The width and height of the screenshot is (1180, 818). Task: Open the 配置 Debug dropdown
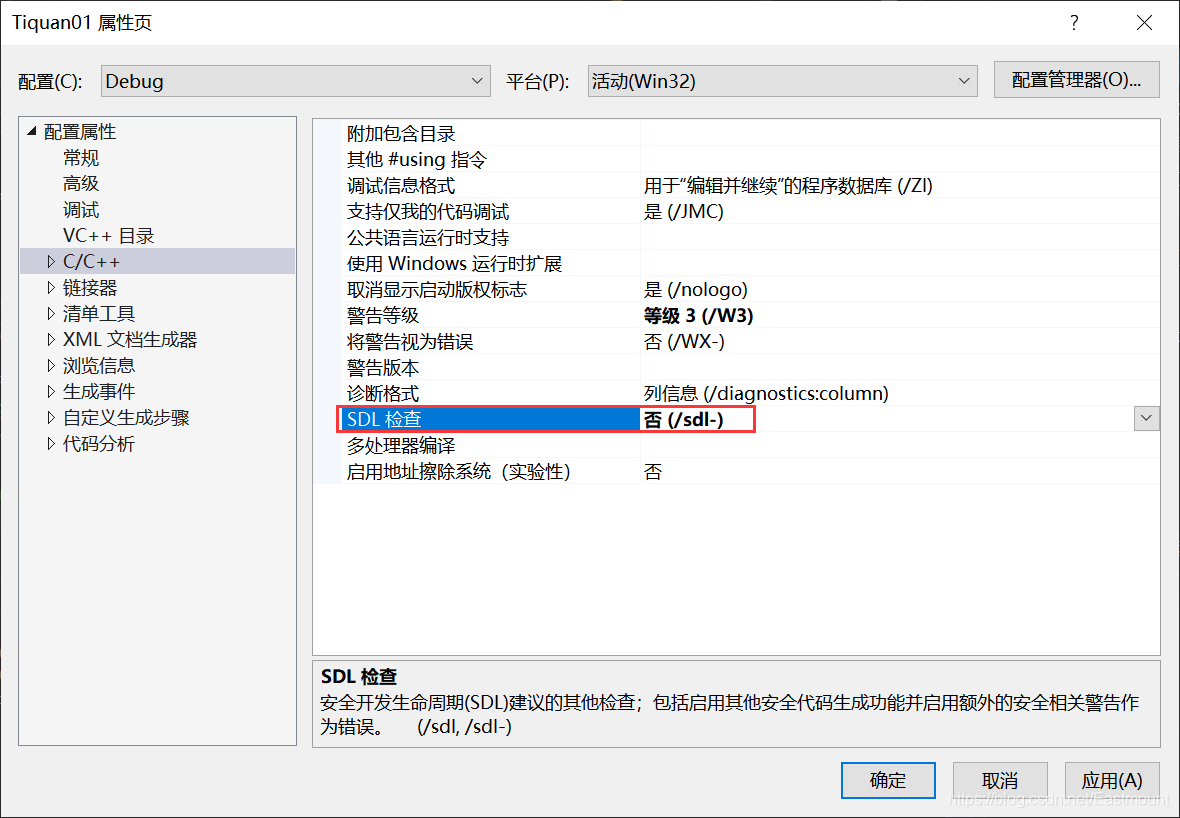pyautogui.click(x=477, y=81)
